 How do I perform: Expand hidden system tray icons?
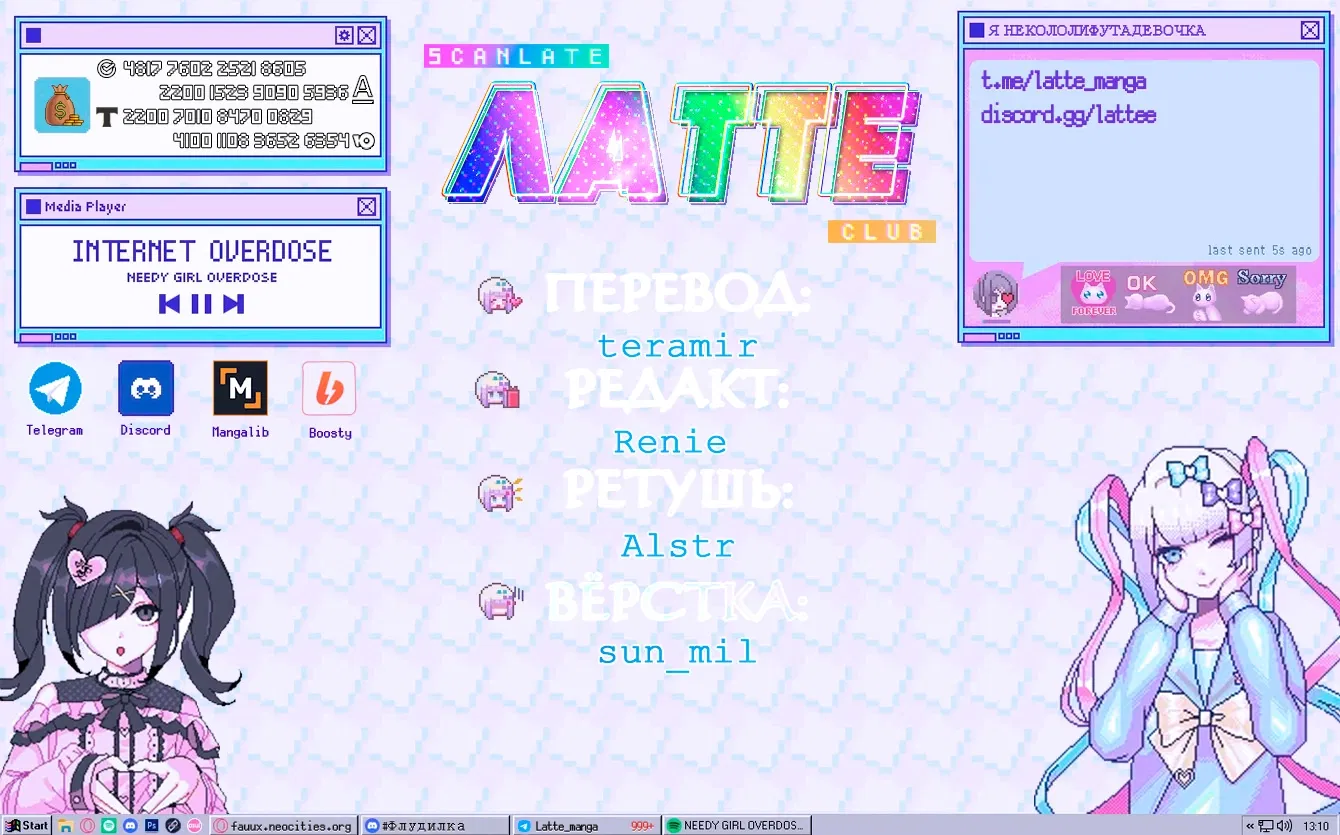point(1249,826)
